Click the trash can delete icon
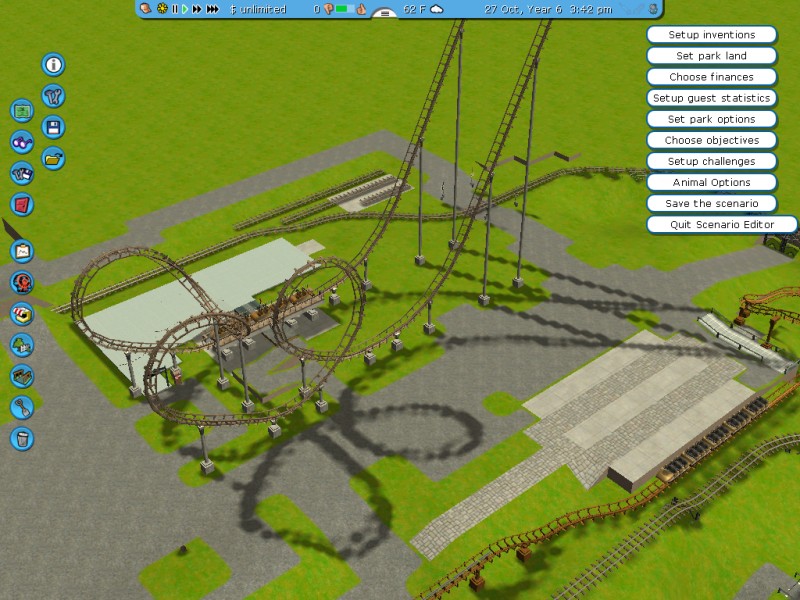 click(22, 439)
